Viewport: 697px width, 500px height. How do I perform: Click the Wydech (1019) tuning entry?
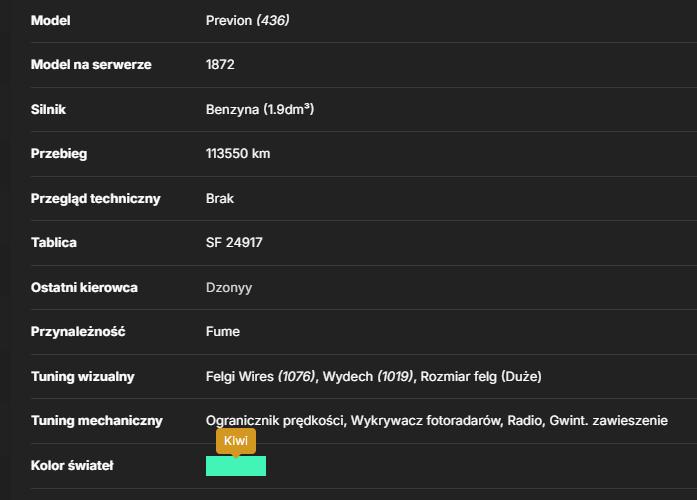click(368, 376)
